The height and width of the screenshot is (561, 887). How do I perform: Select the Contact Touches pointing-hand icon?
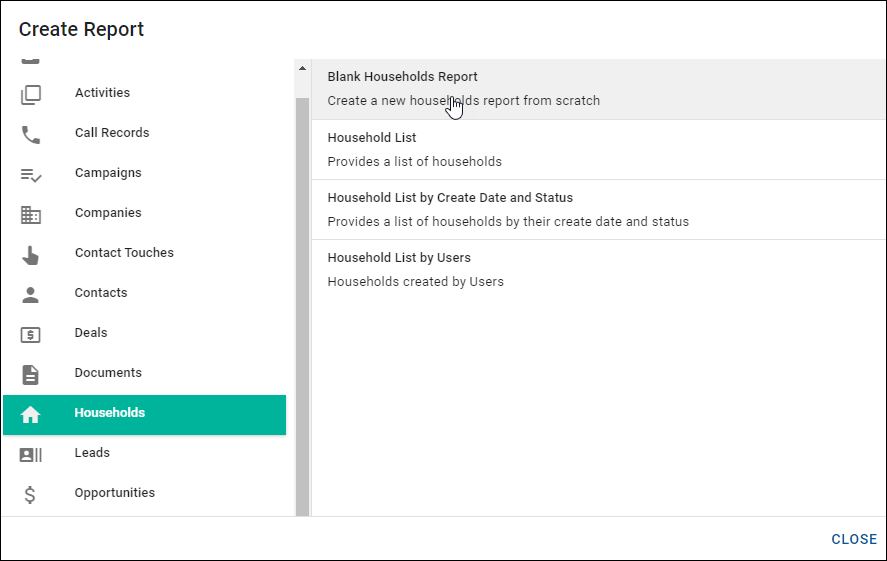(31, 255)
